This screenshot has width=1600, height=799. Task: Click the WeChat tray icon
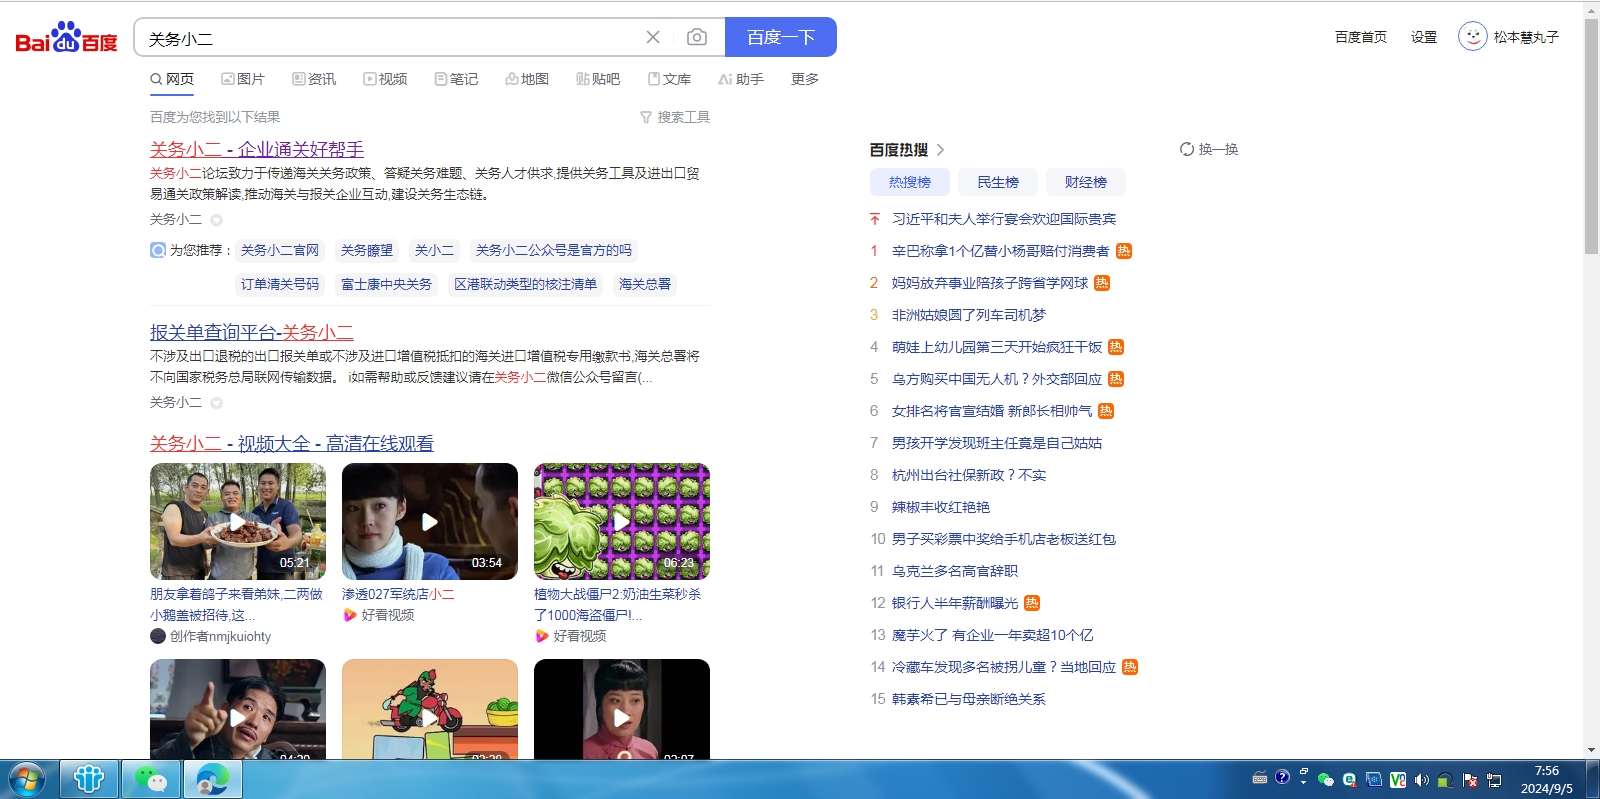pos(1326,780)
